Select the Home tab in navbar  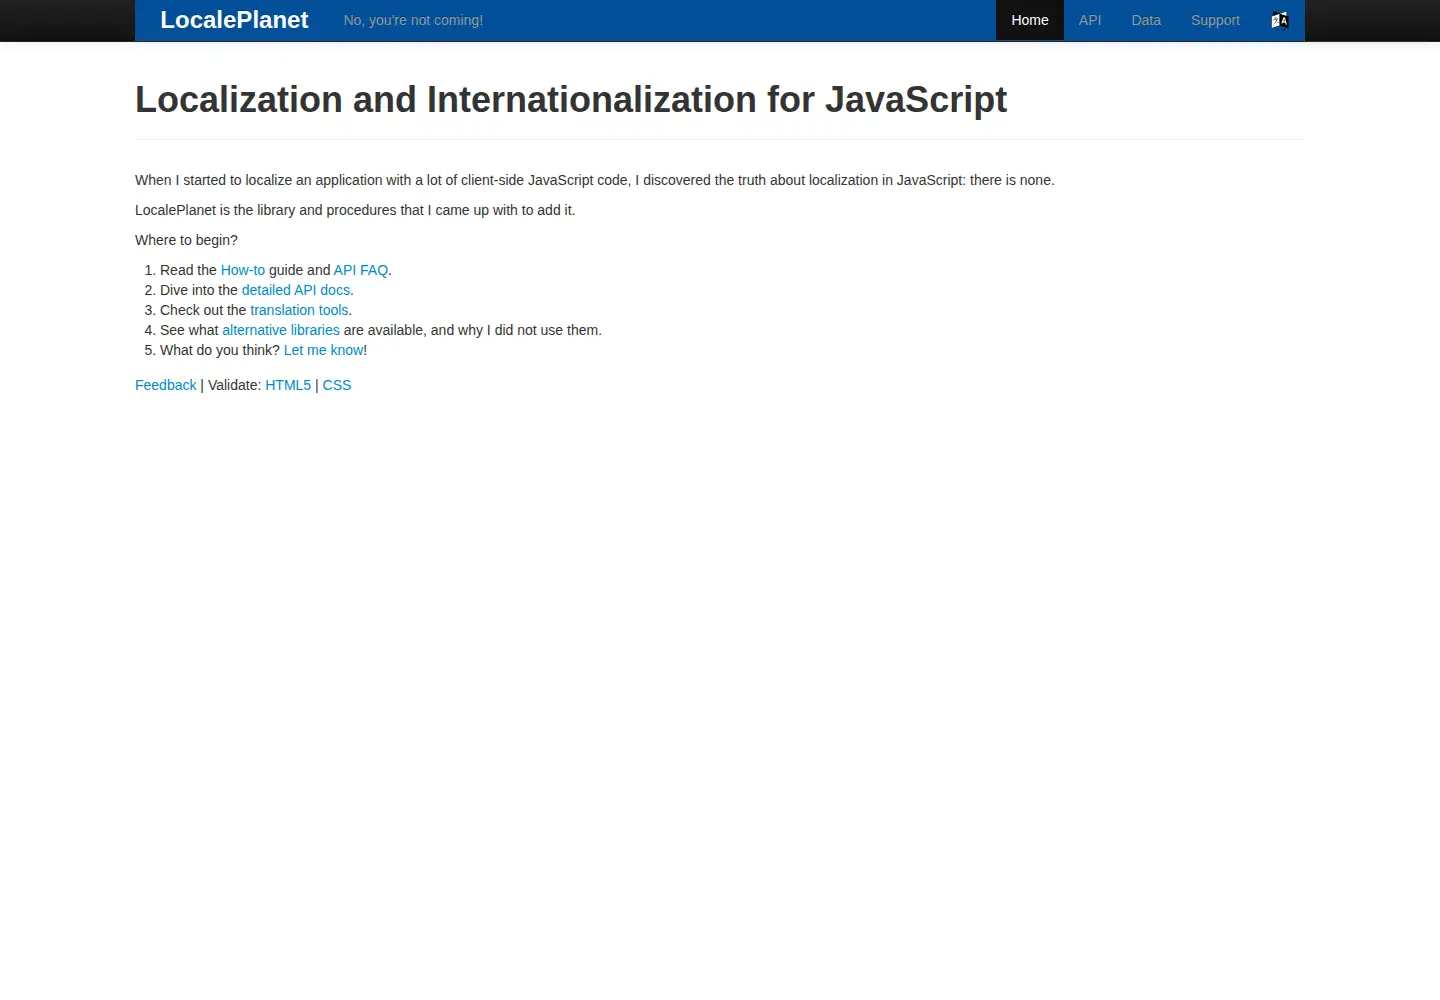[x=1030, y=20]
